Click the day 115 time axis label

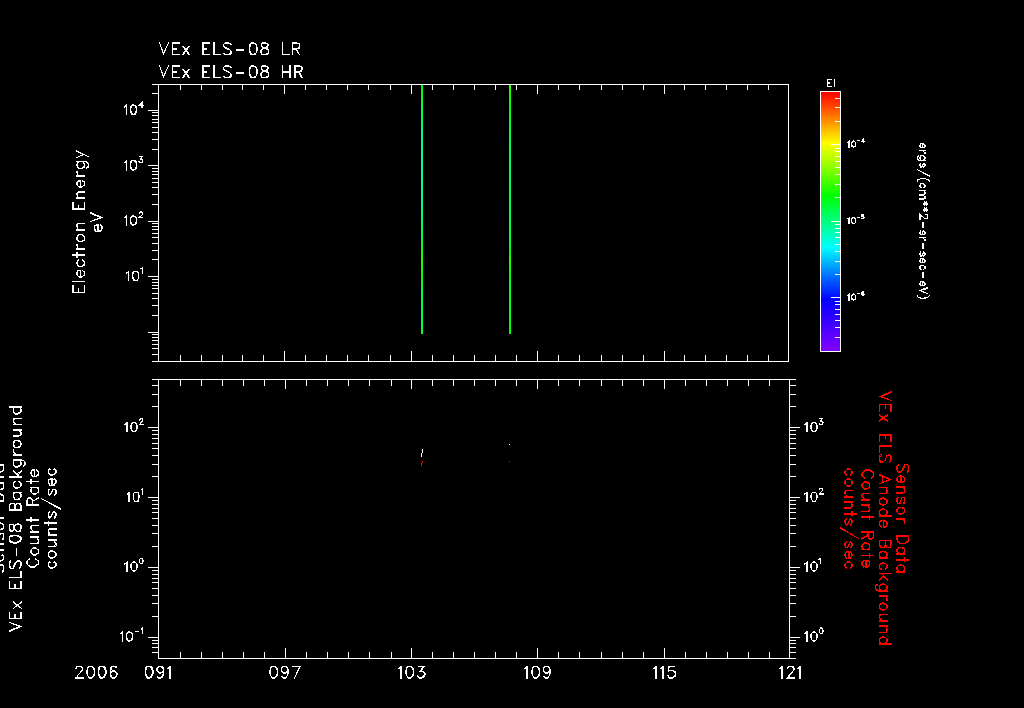[664, 673]
